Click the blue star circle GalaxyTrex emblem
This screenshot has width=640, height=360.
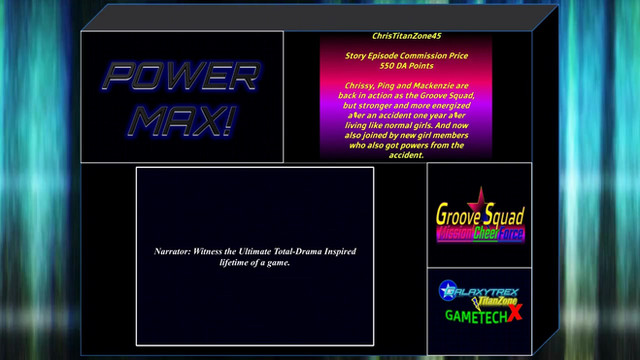pos(448,290)
